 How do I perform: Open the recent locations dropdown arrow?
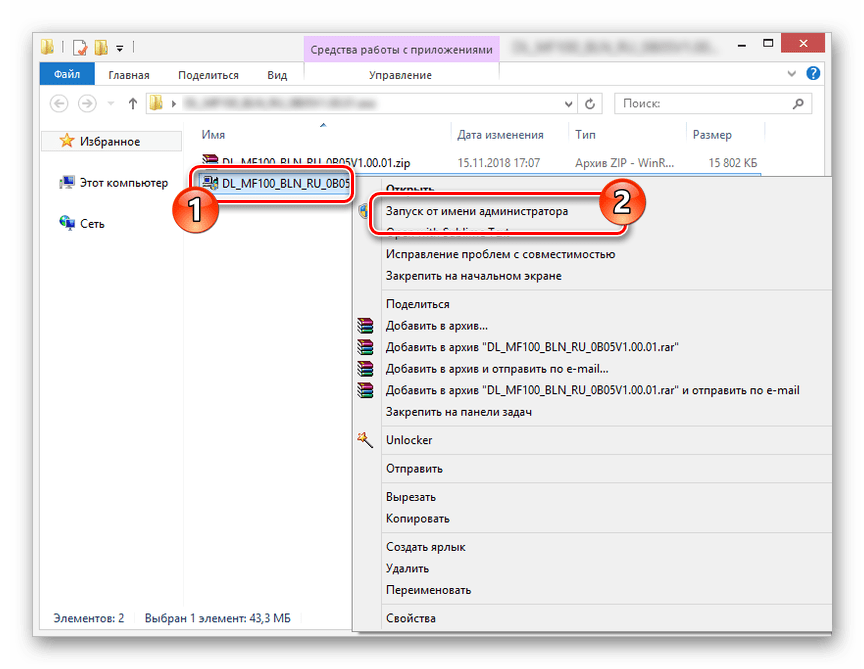click(111, 103)
